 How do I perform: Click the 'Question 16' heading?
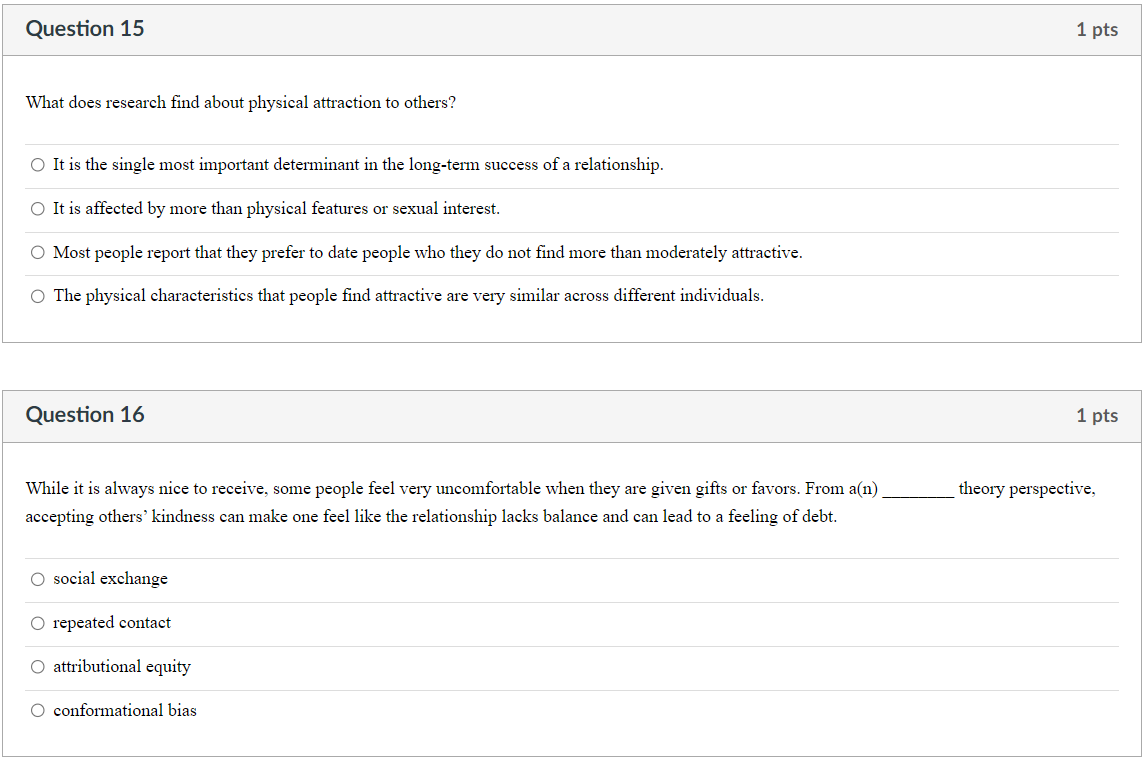85,415
